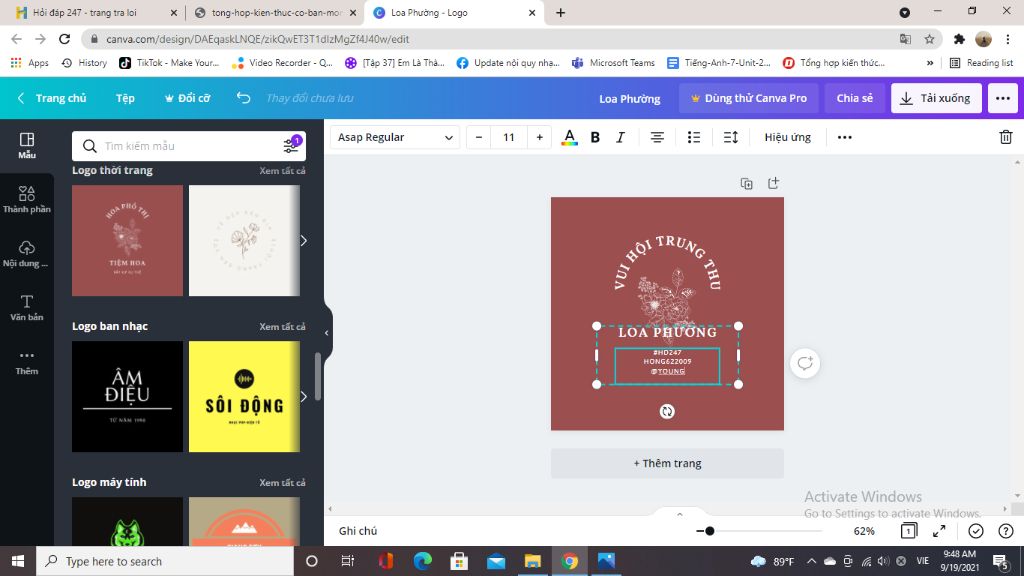Switch to tong-hop-kien-thuc browser tab

coord(276,12)
